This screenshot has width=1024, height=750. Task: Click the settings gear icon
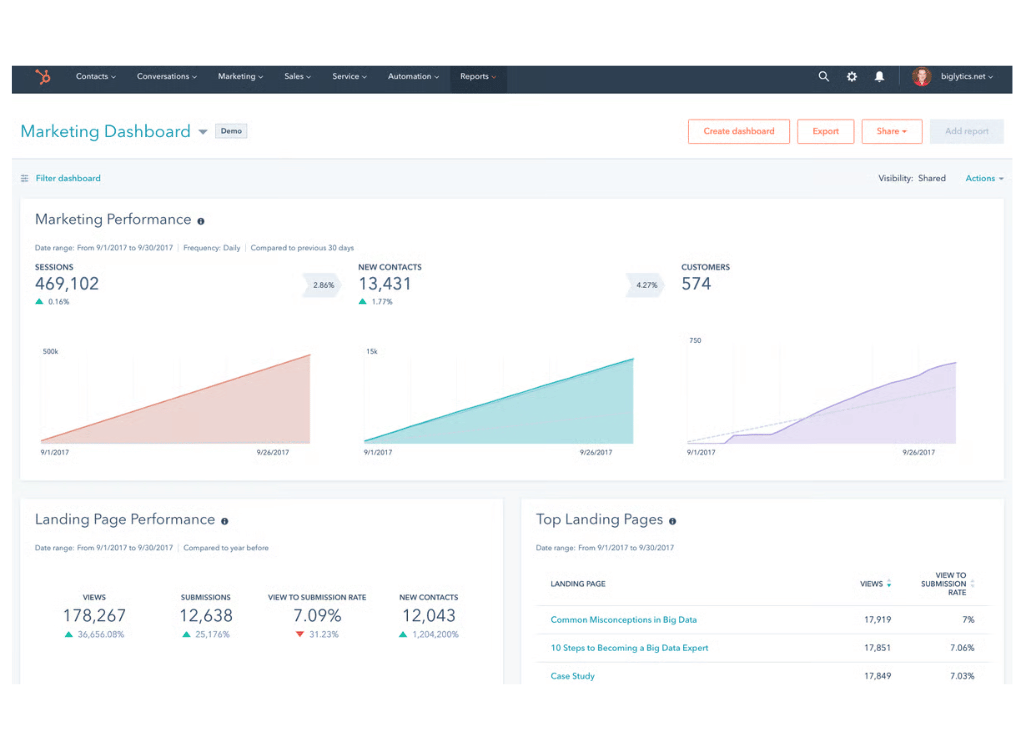click(x=851, y=76)
